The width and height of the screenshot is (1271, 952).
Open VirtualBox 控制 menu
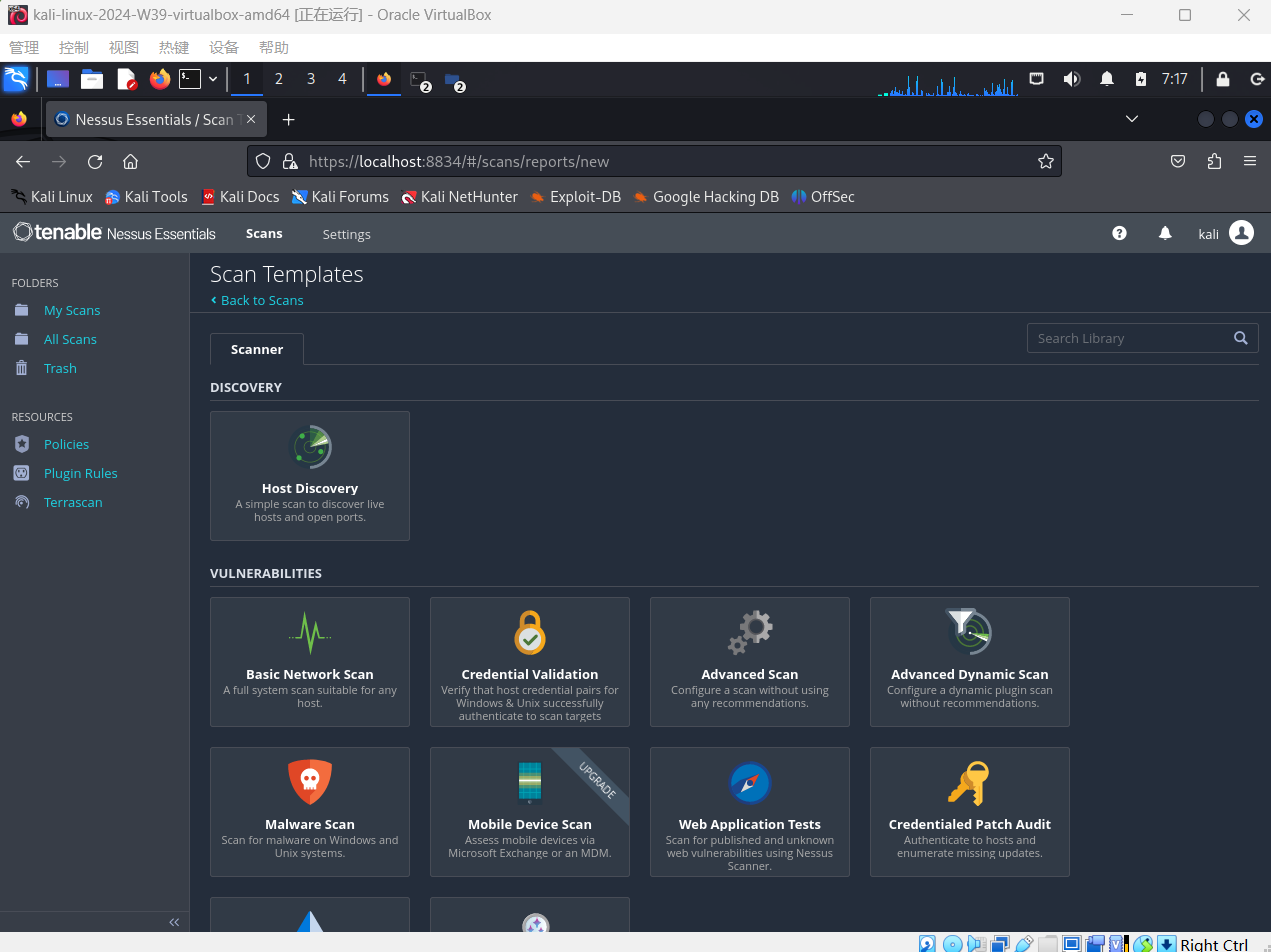click(x=74, y=48)
